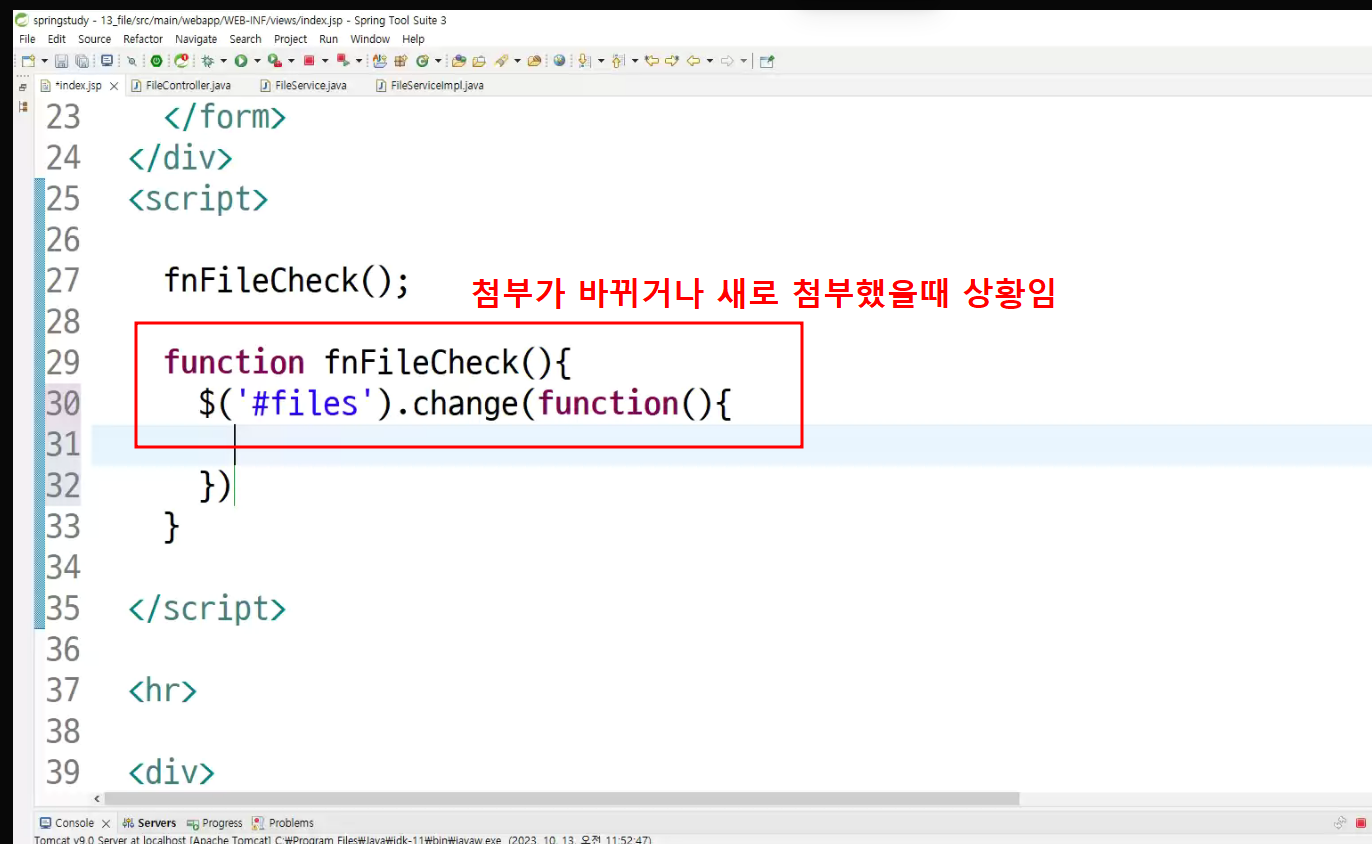Switch to the Servers view tab

pyautogui.click(x=149, y=823)
